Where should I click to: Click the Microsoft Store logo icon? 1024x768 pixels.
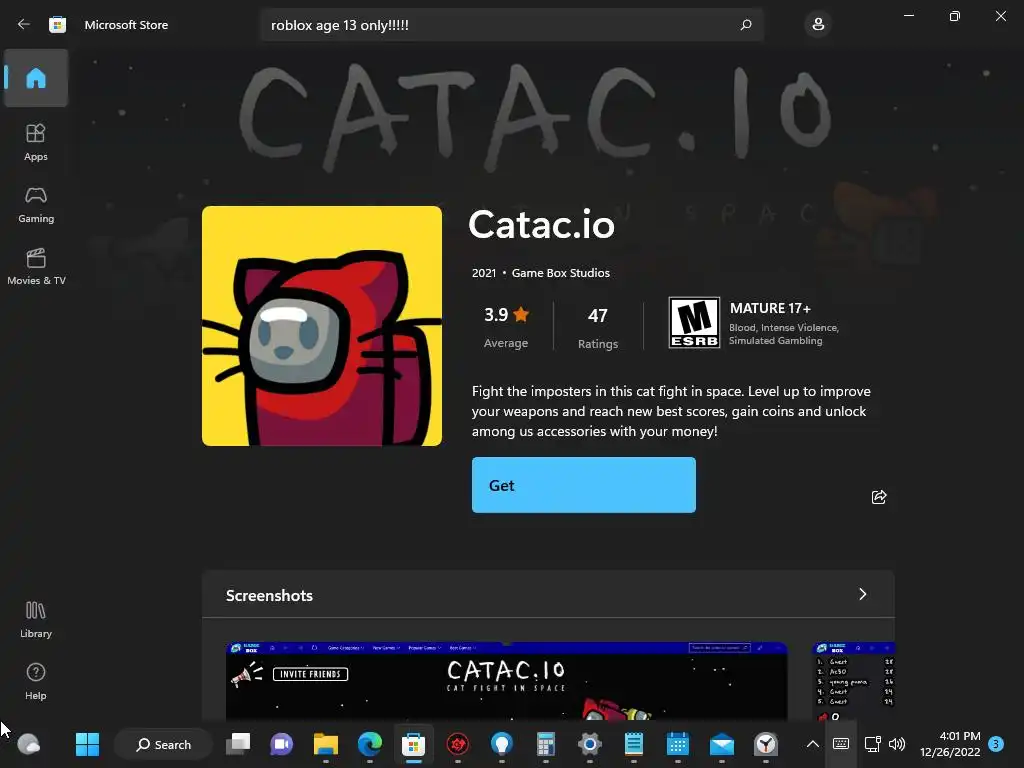57,25
